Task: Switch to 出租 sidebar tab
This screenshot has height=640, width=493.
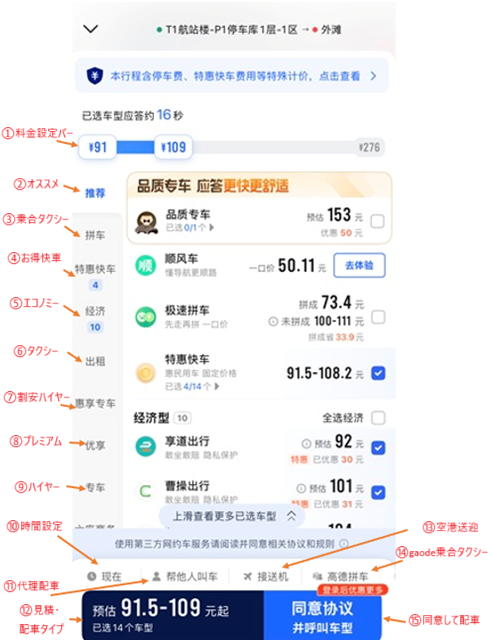Action: tap(95, 361)
